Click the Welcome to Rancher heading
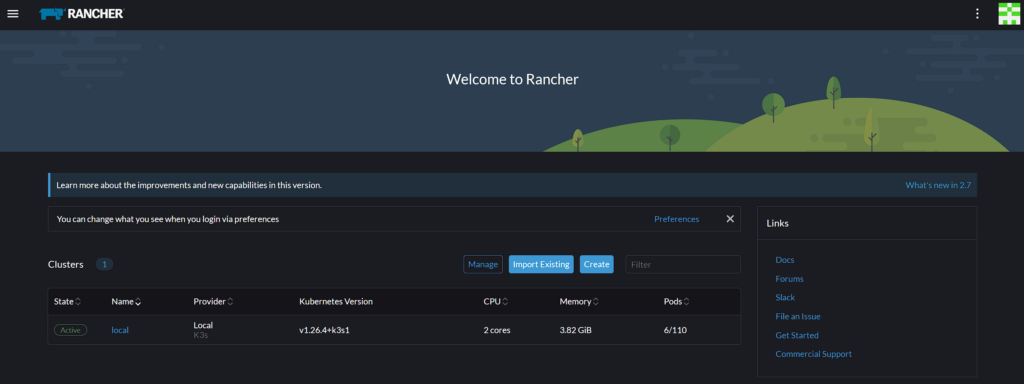 (512, 80)
